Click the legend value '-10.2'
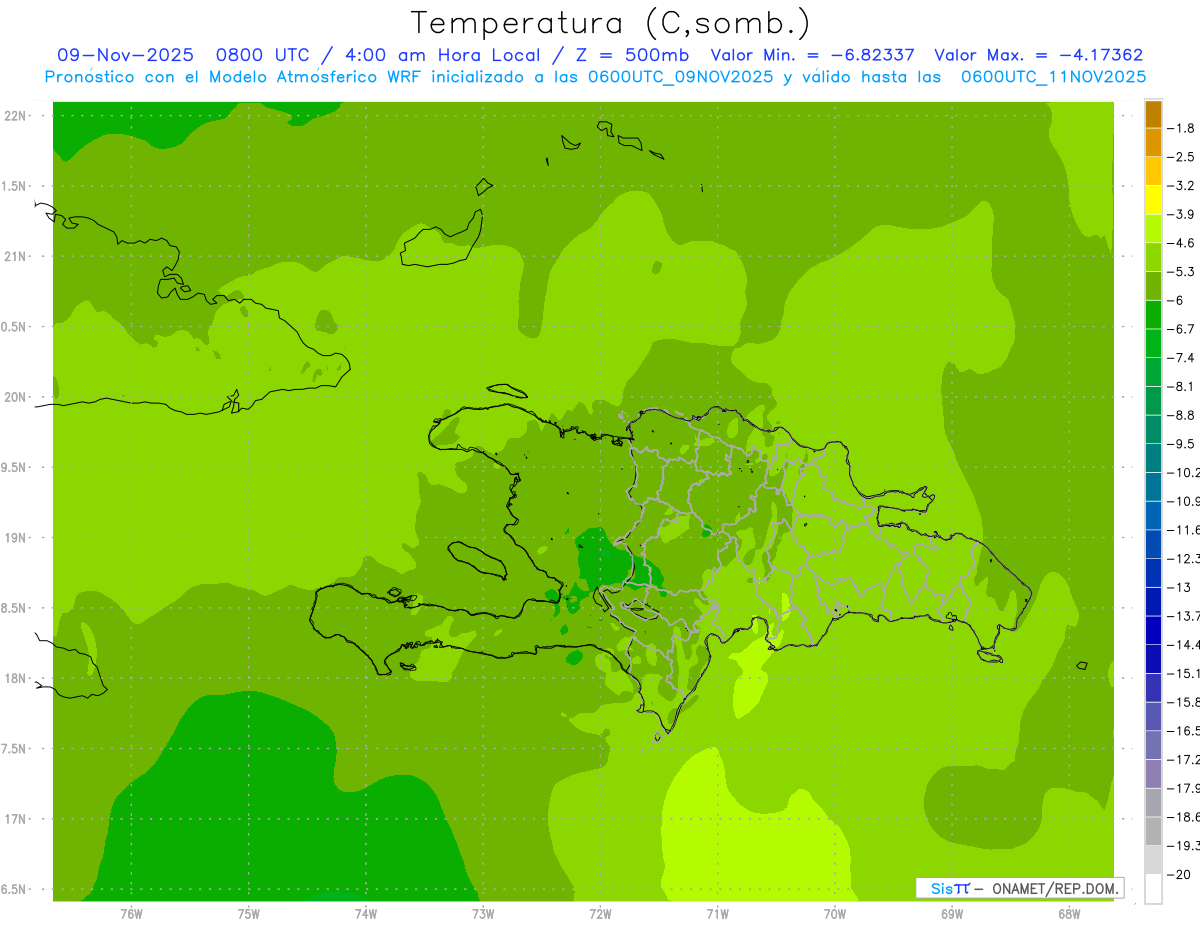This screenshot has height=927, width=1200. pos(1183,473)
